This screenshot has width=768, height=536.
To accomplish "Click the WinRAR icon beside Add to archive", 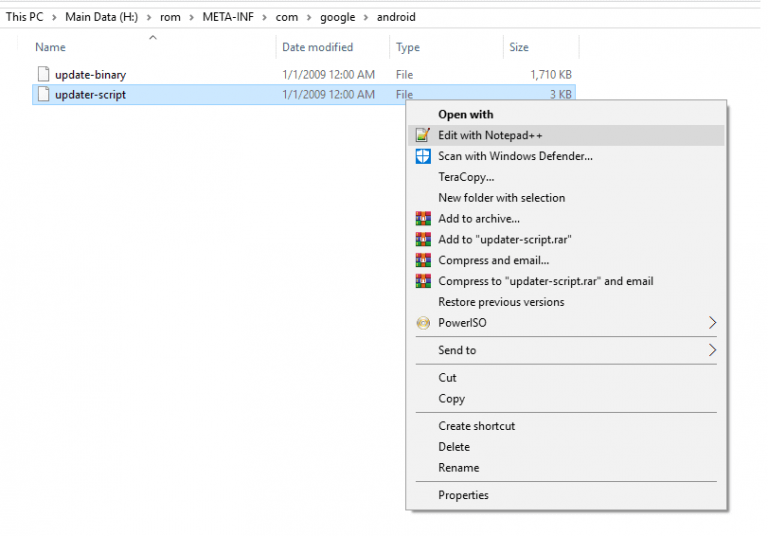I will coord(423,219).
